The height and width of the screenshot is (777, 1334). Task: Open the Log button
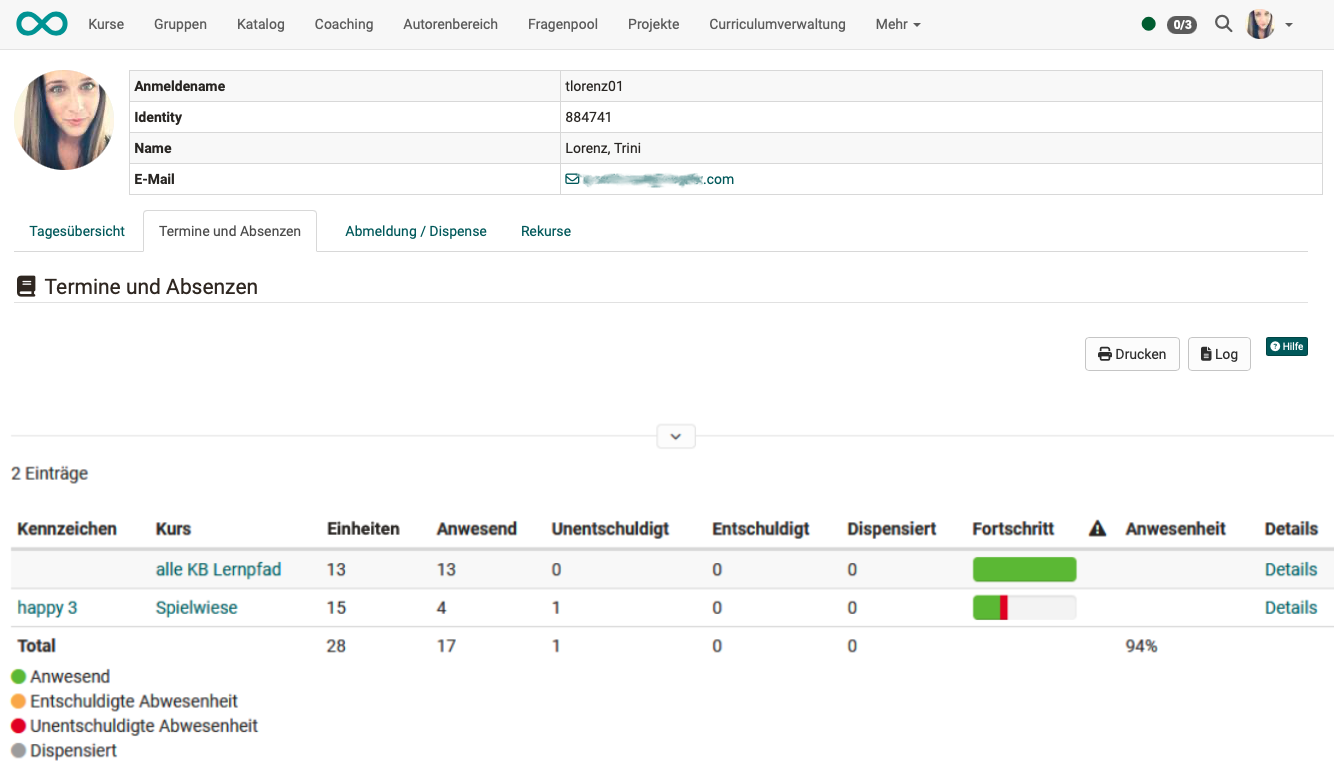coord(1219,354)
